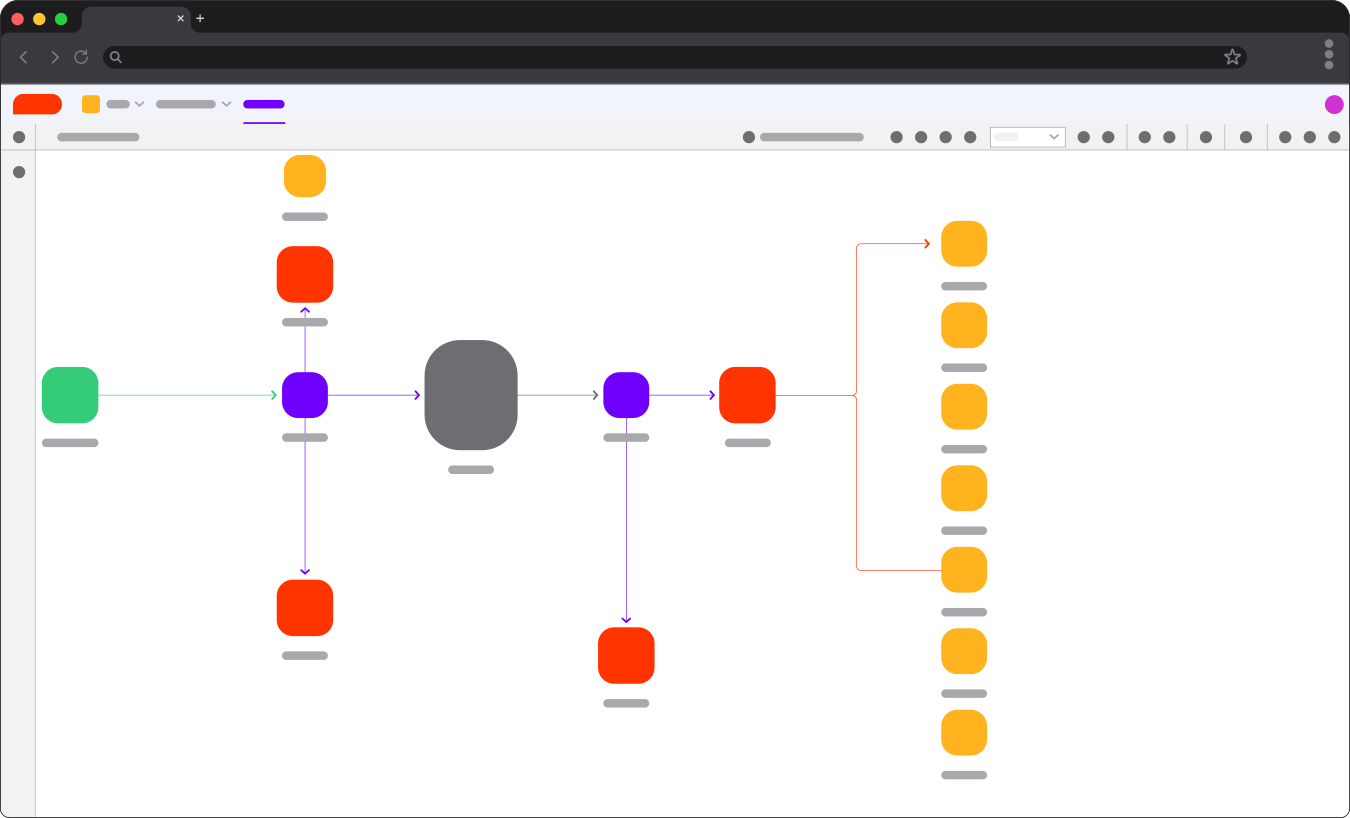Click the magenta profile avatar at top right
The width and height of the screenshot is (1350, 818).
click(1334, 103)
